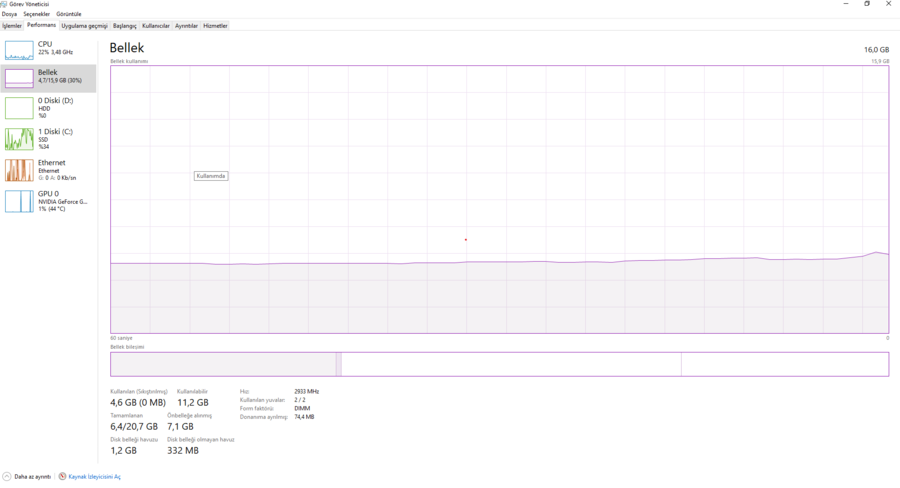Click the 2 / 2 slots used value
Screen dimensions: 900x488
[300, 400]
